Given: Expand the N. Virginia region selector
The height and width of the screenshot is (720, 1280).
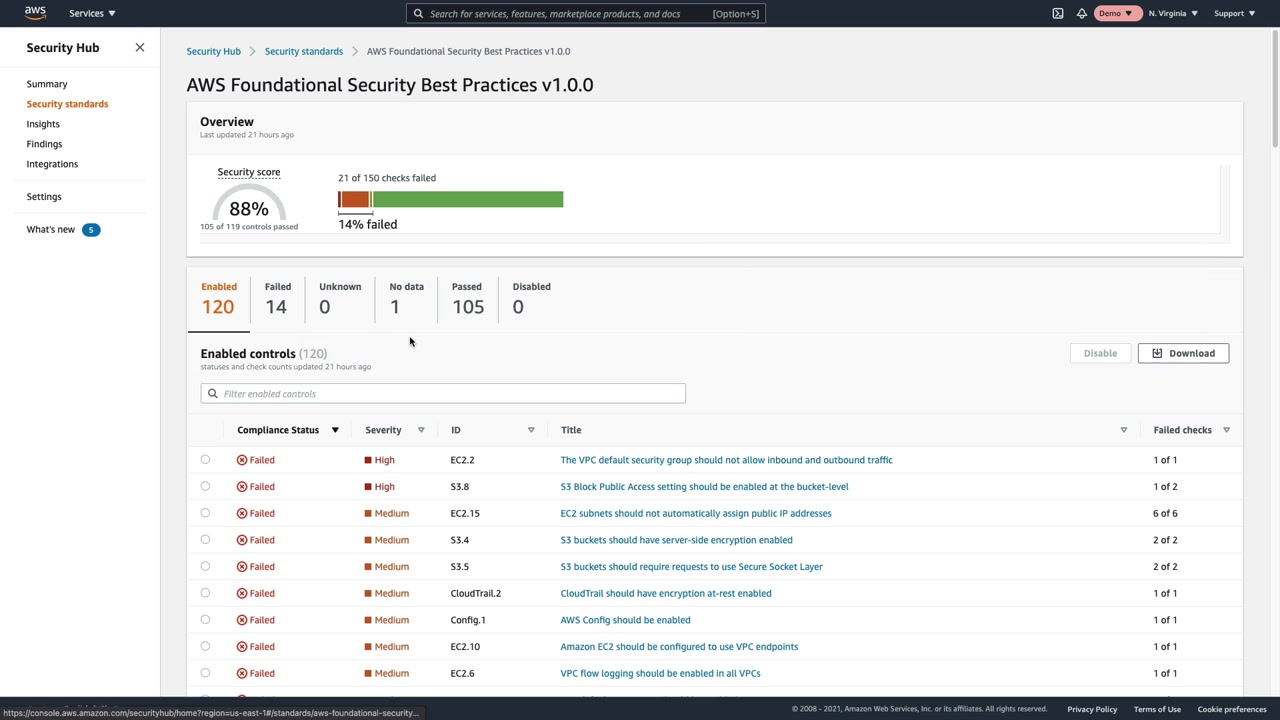Looking at the screenshot, I should tap(1173, 13).
